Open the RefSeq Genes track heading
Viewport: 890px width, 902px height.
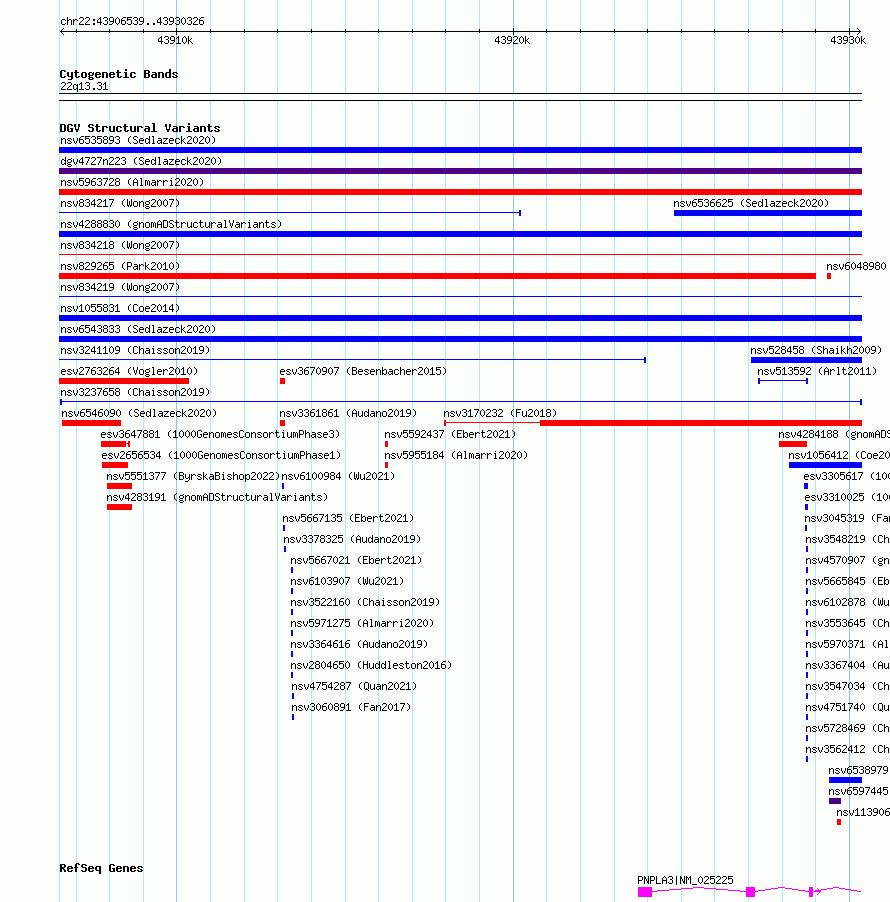(101, 868)
